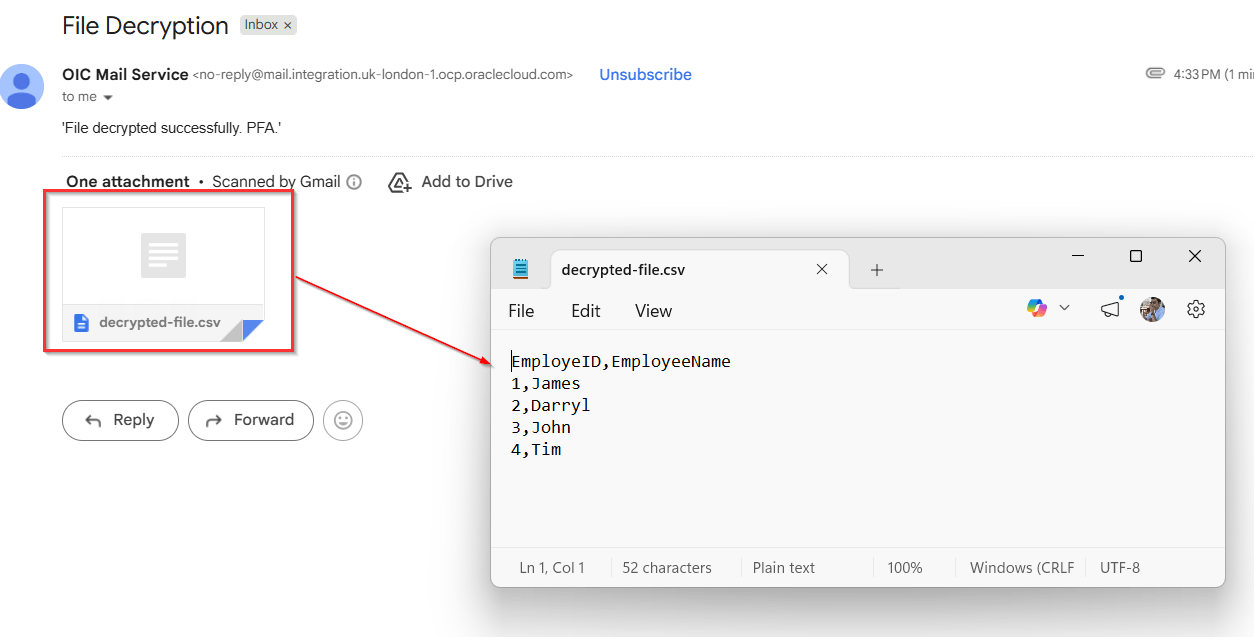Click the Unsubscribe link
The width and height of the screenshot is (1254, 637).
[645, 75]
